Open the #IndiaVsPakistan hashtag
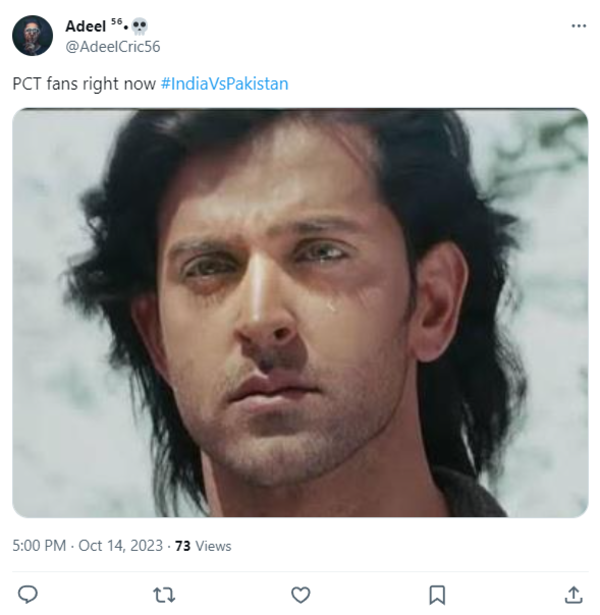 pyautogui.click(x=224, y=84)
